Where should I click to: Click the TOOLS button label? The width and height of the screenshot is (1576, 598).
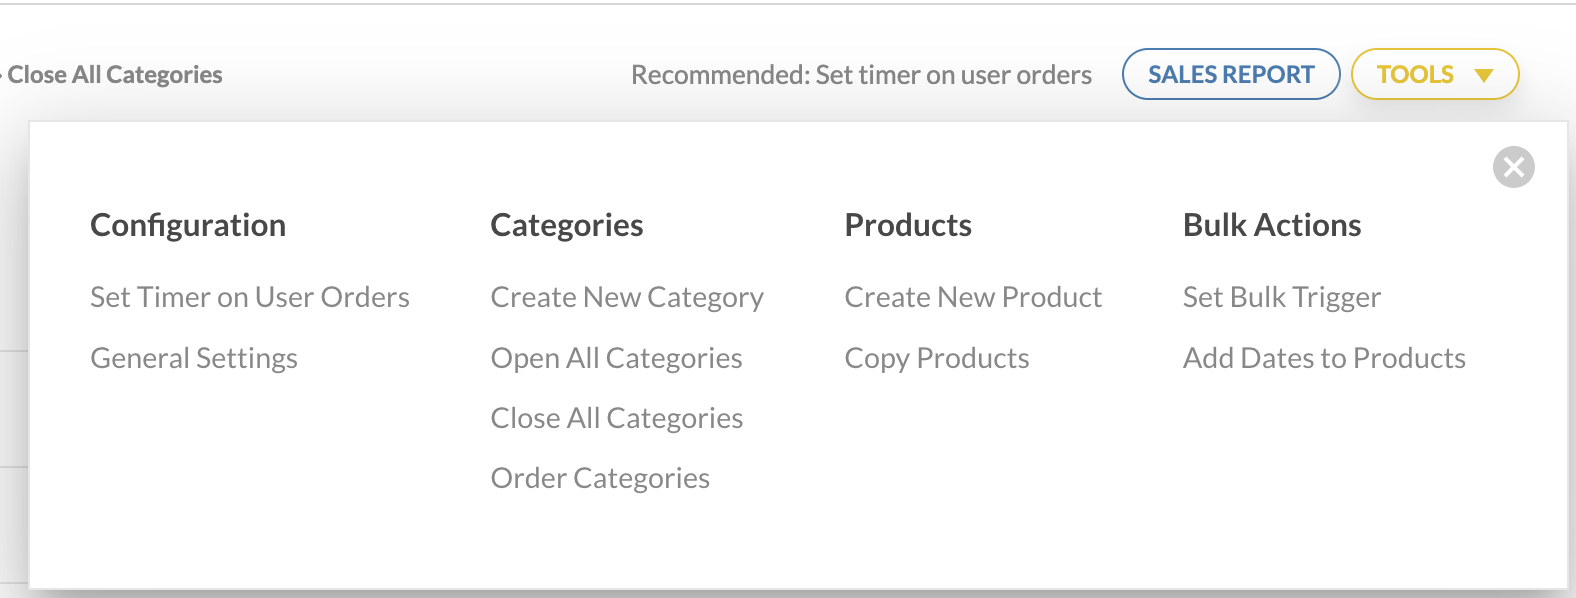[x=1415, y=75]
